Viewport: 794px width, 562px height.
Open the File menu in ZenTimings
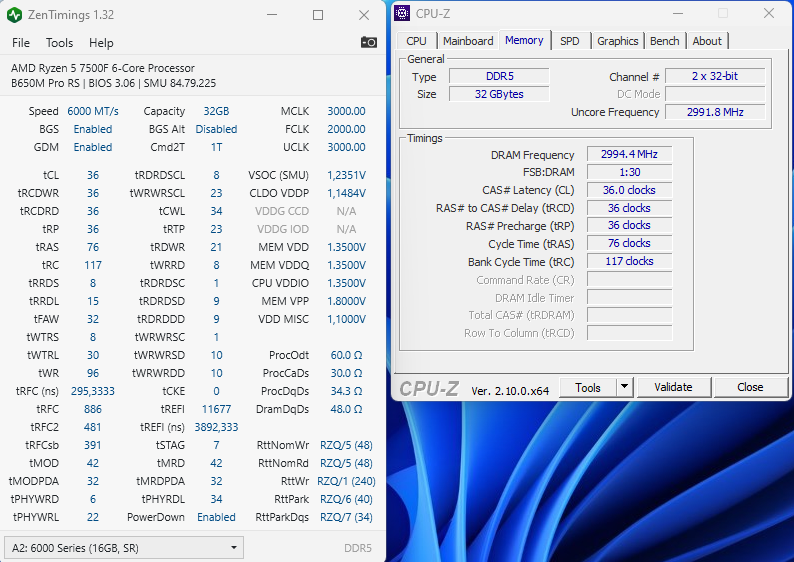21,43
